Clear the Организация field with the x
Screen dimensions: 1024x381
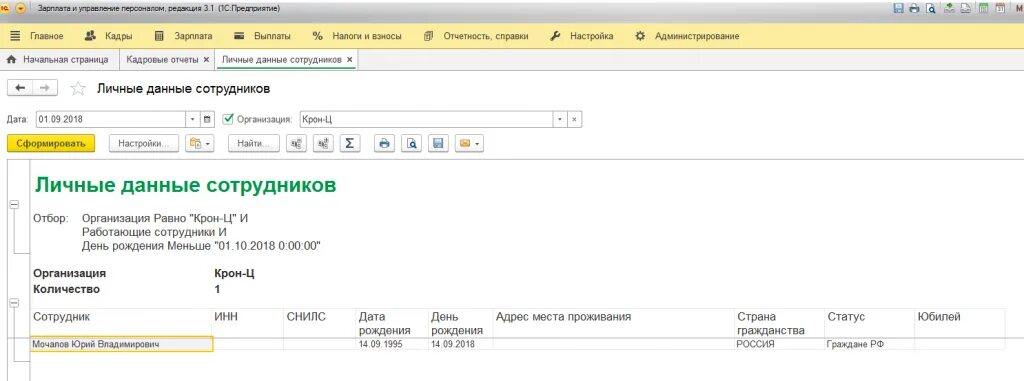click(574, 120)
